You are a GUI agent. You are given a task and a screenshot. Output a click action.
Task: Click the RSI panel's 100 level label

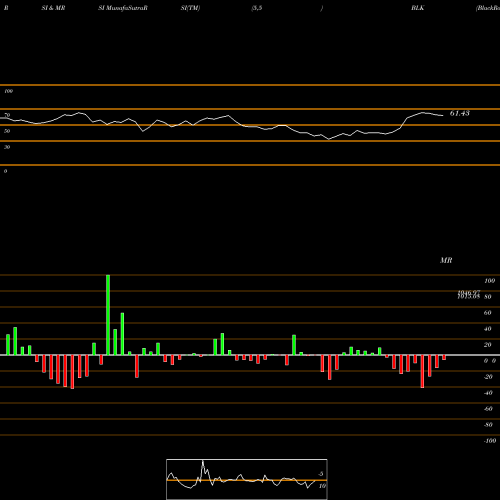[8, 91]
